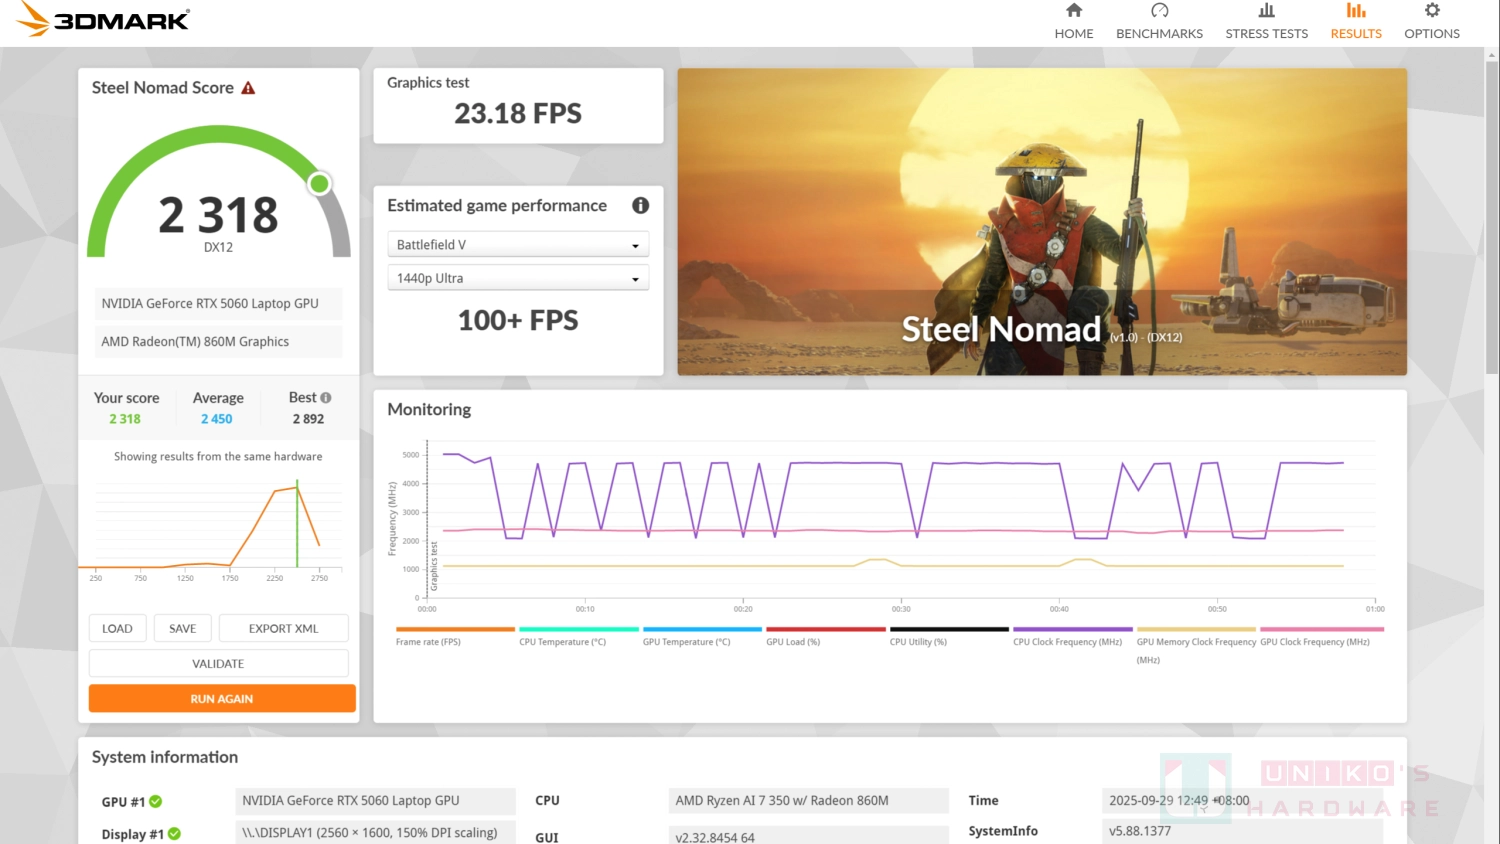Toggle the pink GPU Clock Frequency legend swatch
Image resolution: width=1500 pixels, height=844 pixels.
(x=1322, y=629)
